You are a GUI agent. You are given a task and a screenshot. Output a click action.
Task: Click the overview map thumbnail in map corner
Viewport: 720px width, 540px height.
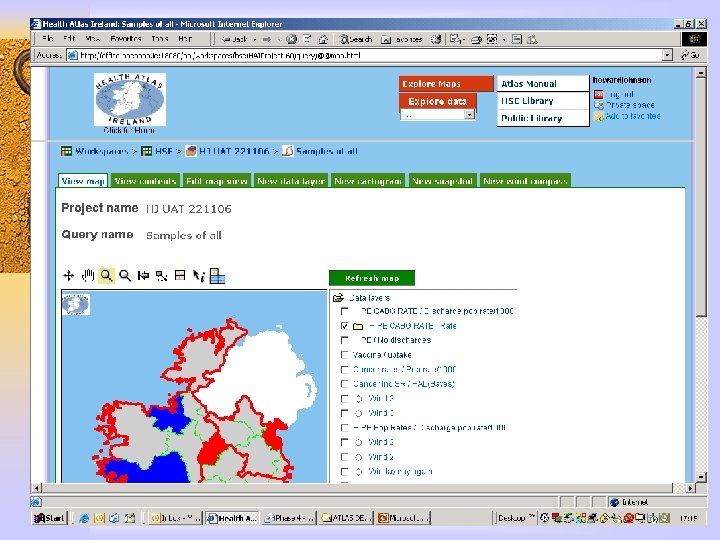pos(76,304)
